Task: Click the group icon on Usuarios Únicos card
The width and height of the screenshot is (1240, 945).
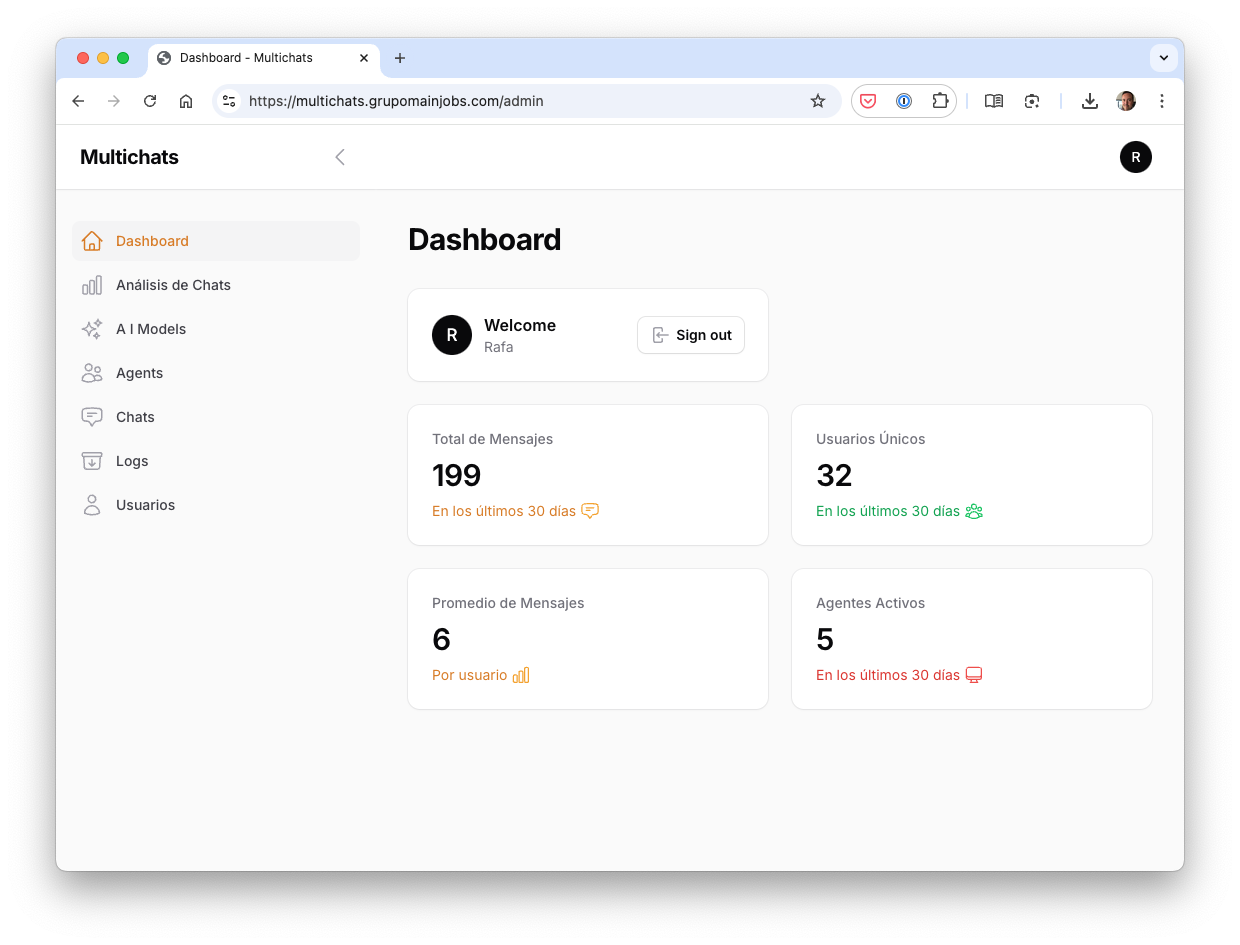Action: 974,511
